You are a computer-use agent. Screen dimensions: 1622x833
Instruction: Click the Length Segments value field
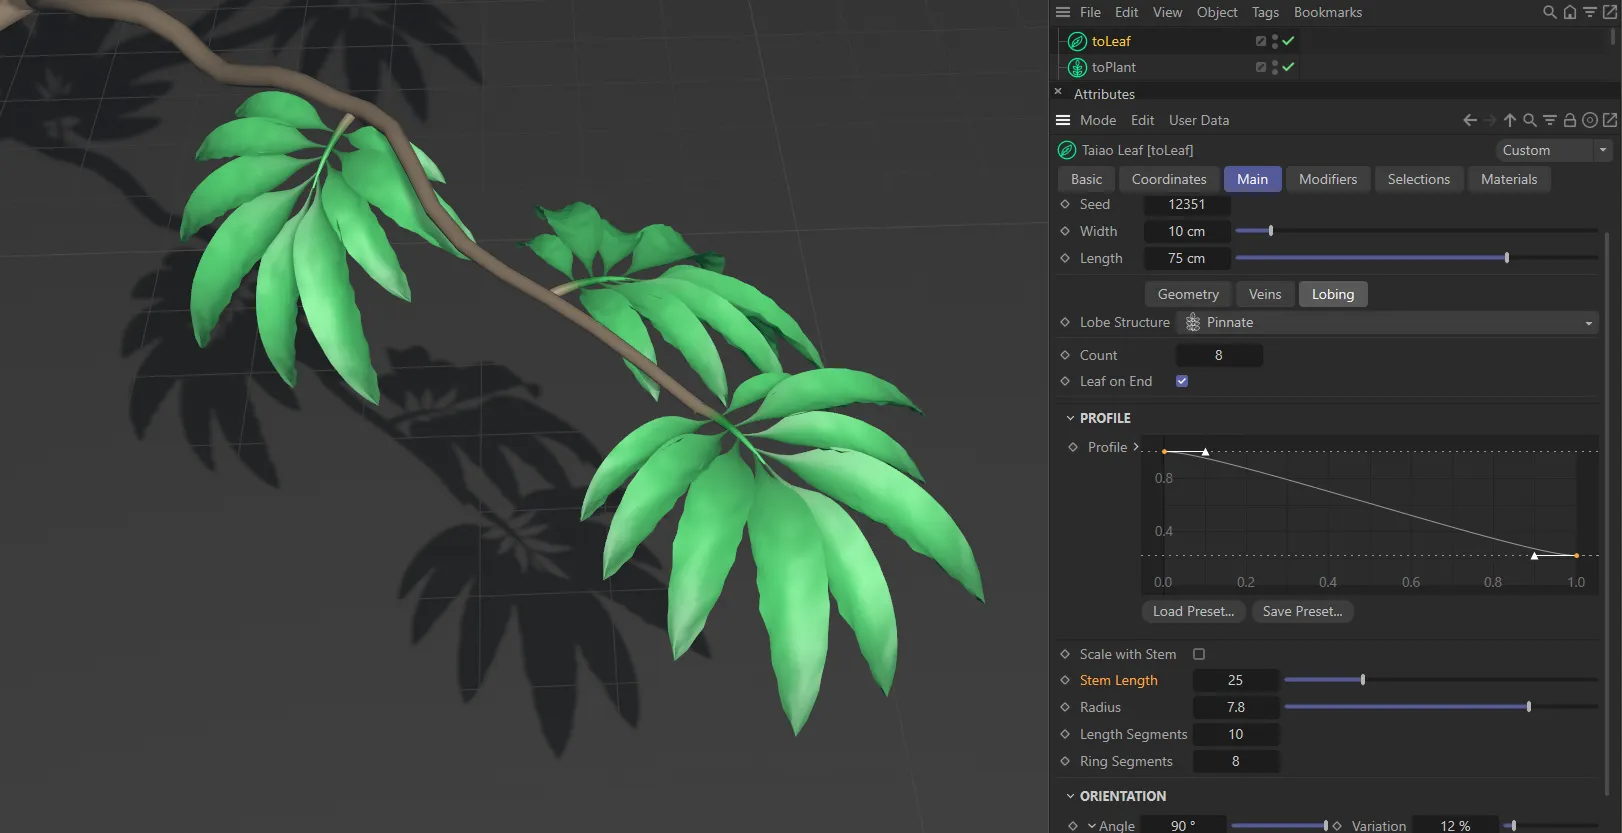pos(1236,734)
